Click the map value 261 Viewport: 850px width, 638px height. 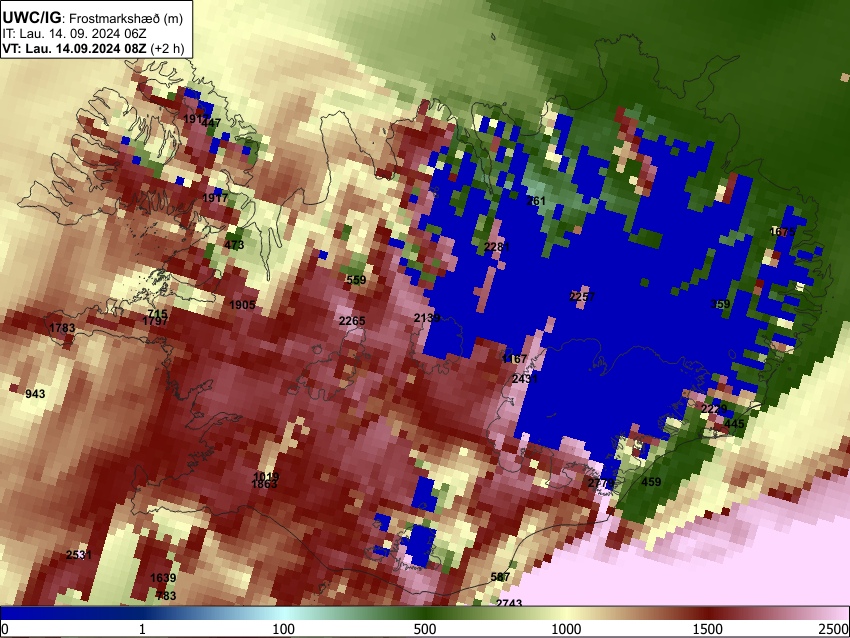point(536,201)
